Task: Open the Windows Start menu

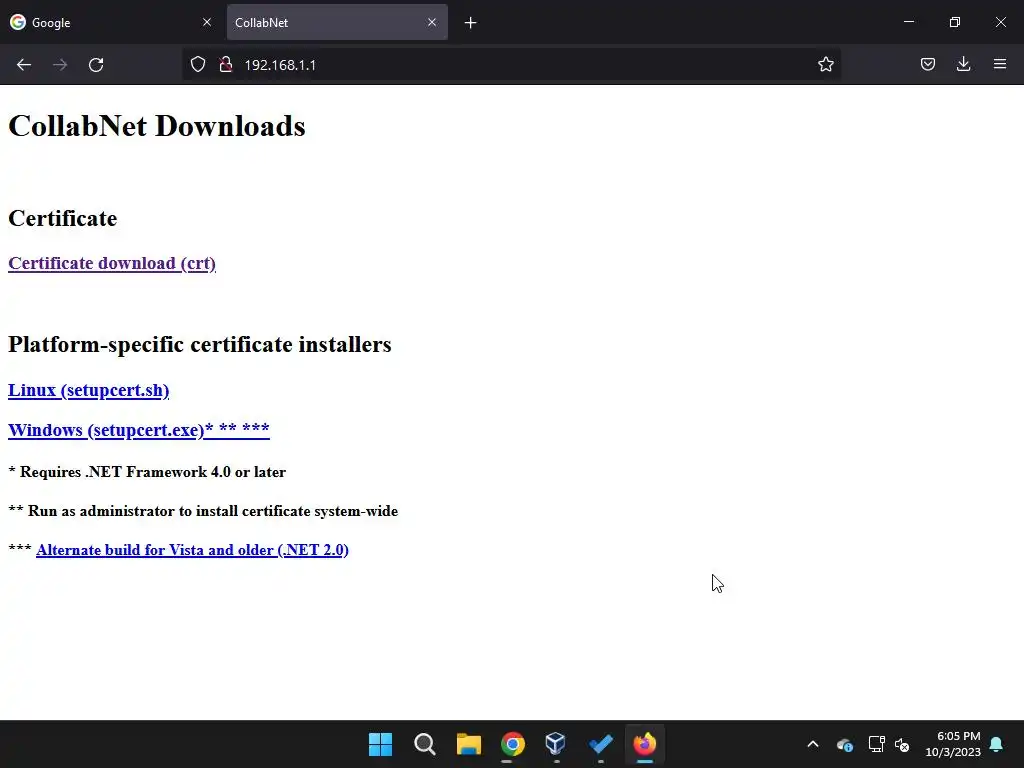Action: [380, 744]
